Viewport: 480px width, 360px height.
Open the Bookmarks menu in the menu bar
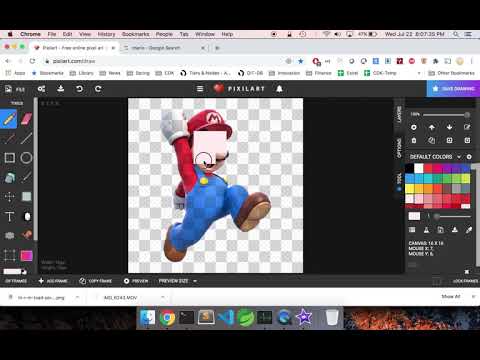coord(135,34)
